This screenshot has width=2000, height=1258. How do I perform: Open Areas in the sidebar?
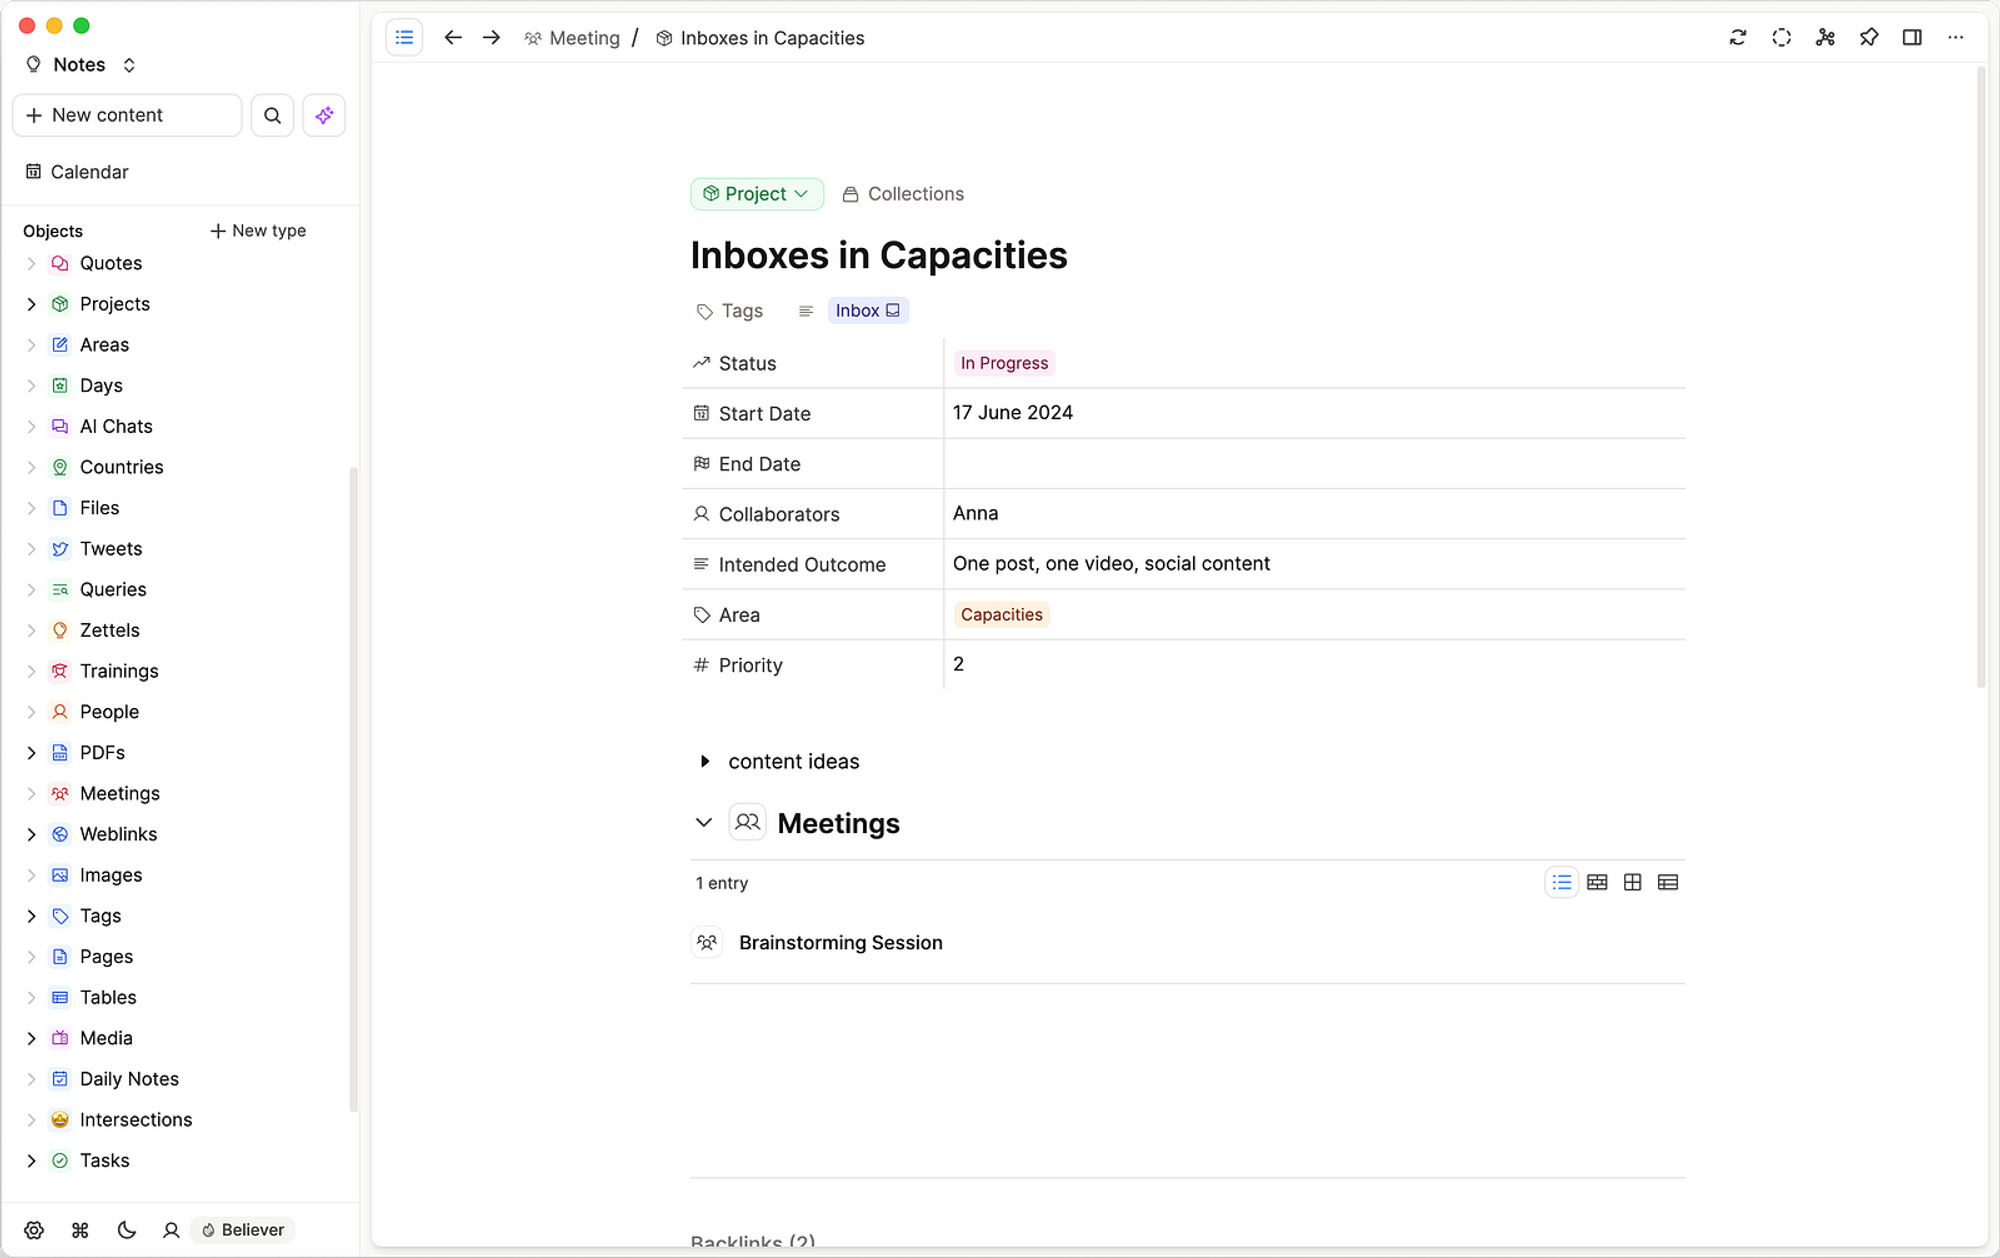[x=104, y=345]
